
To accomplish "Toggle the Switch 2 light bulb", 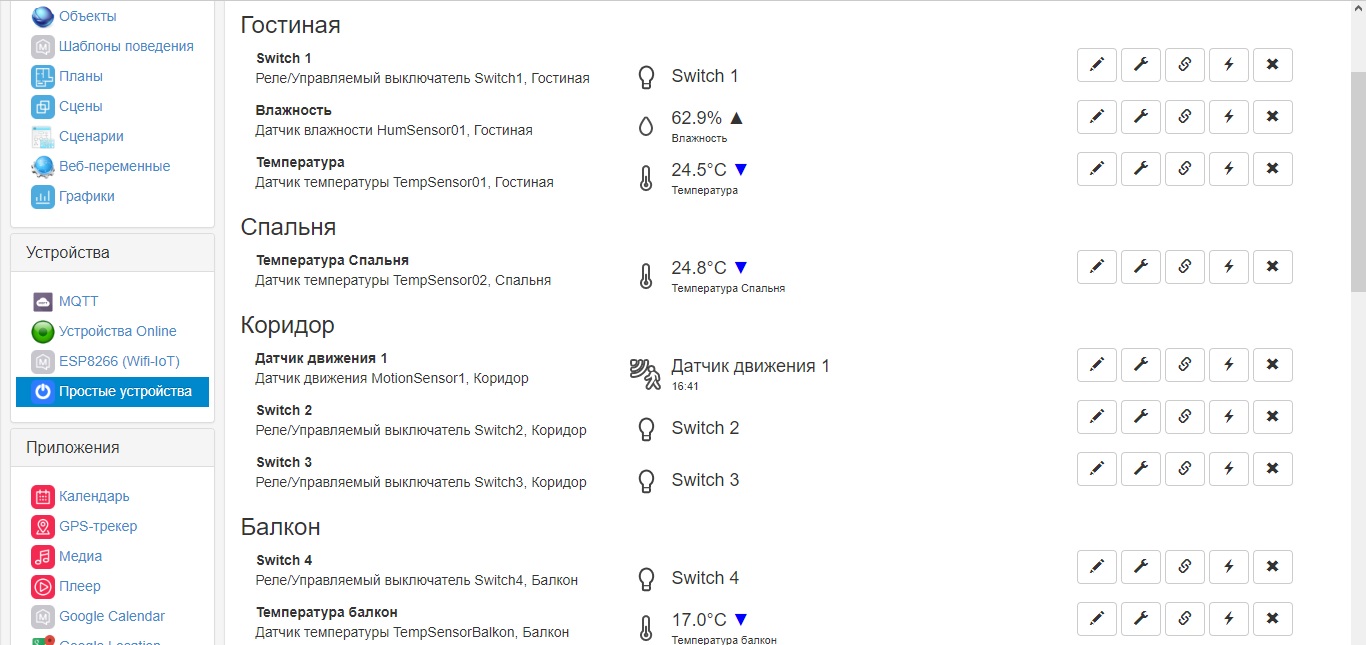I will coord(647,428).
